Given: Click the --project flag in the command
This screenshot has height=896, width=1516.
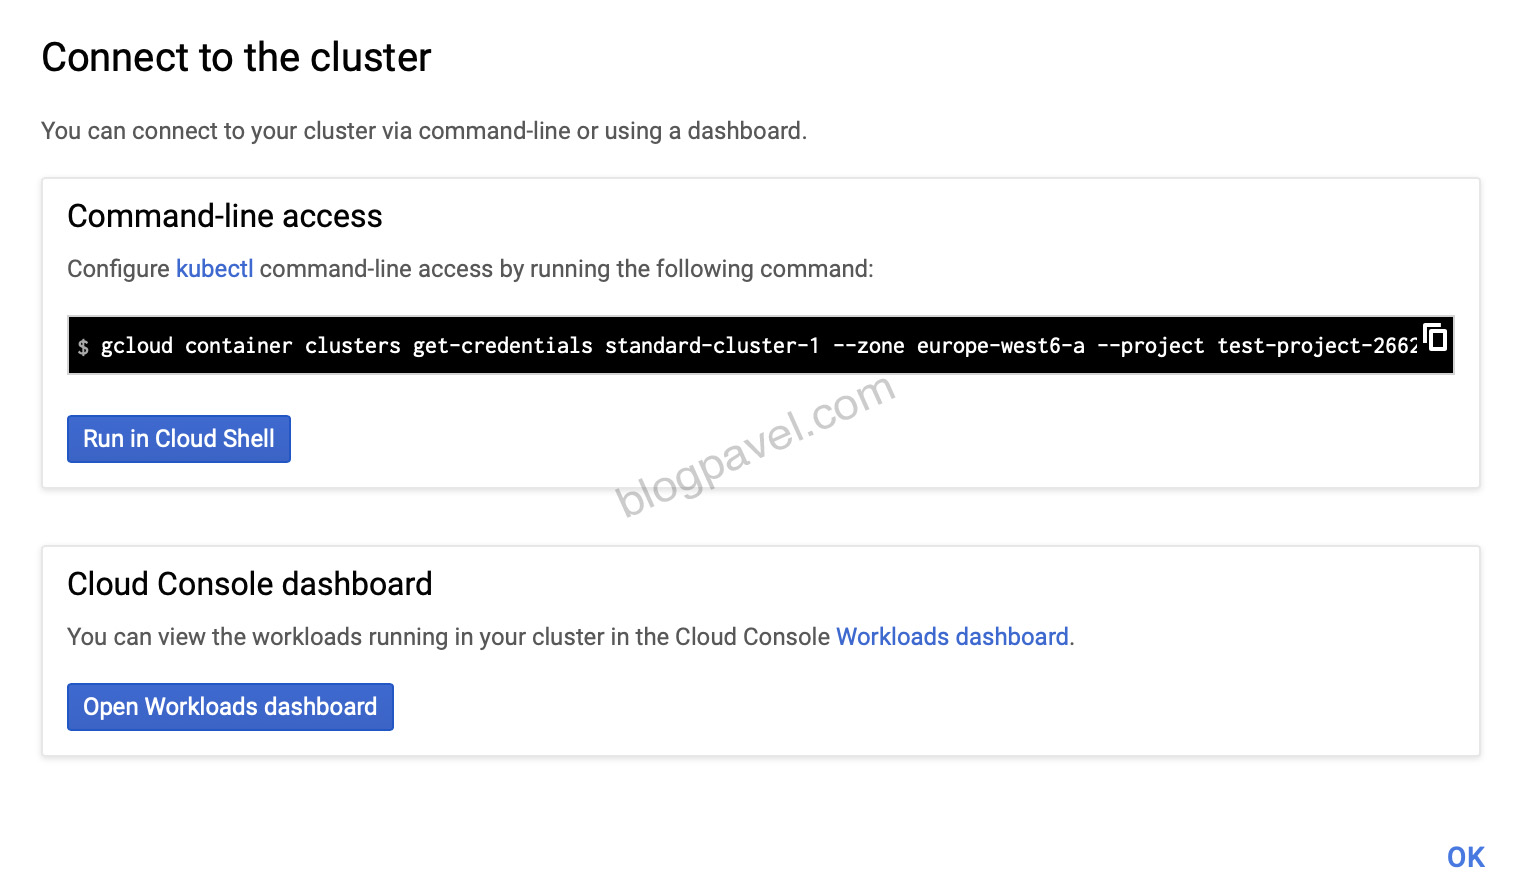Looking at the screenshot, I should click(1150, 346).
